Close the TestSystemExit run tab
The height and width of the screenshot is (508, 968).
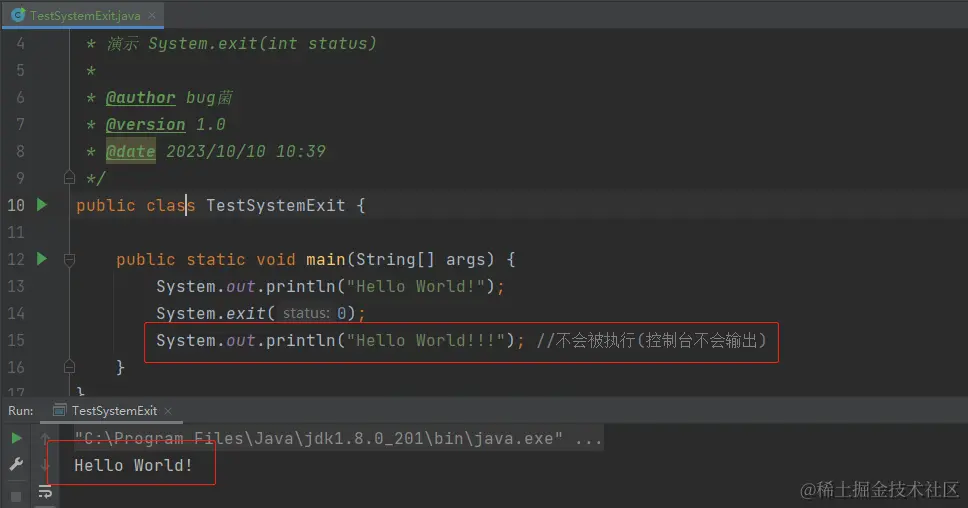tap(168, 410)
